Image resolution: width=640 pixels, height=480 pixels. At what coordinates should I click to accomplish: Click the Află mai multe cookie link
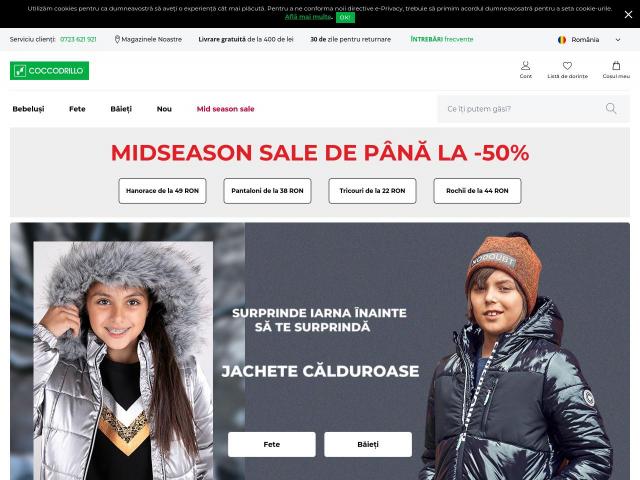pyautogui.click(x=308, y=17)
